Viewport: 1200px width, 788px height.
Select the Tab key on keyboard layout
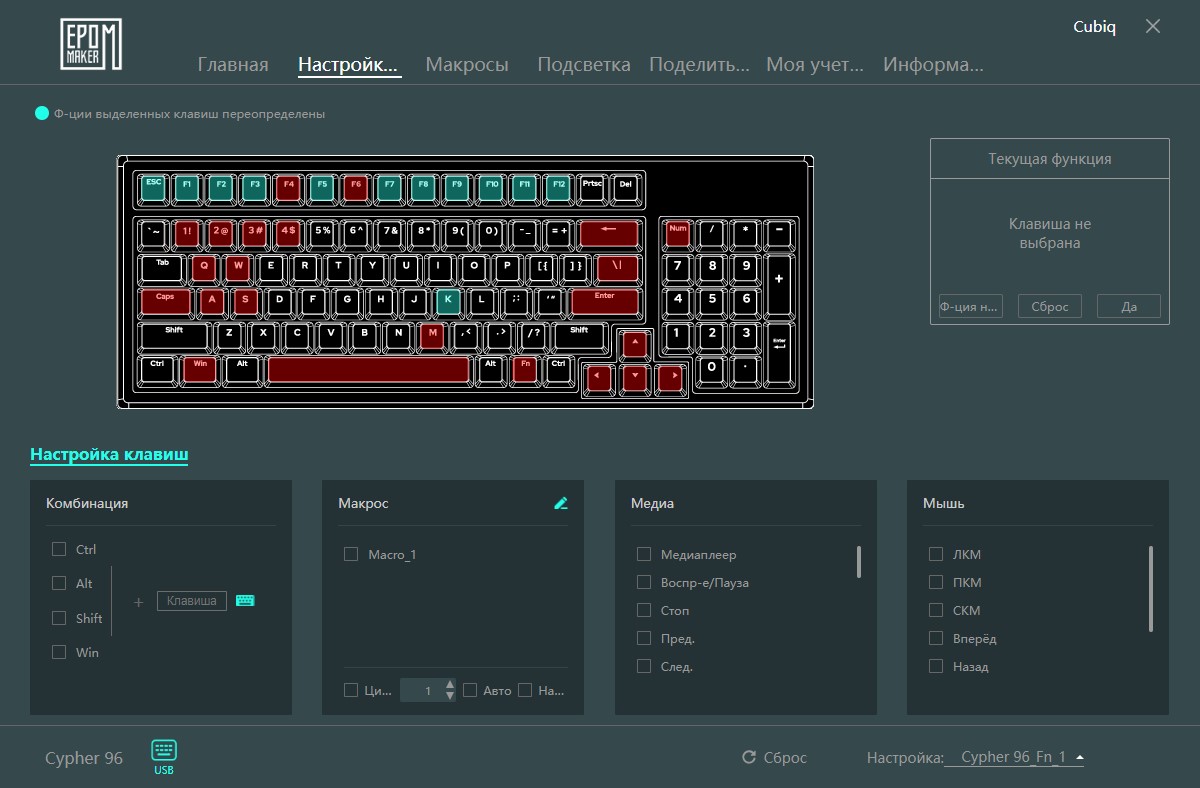[x=162, y=267]
